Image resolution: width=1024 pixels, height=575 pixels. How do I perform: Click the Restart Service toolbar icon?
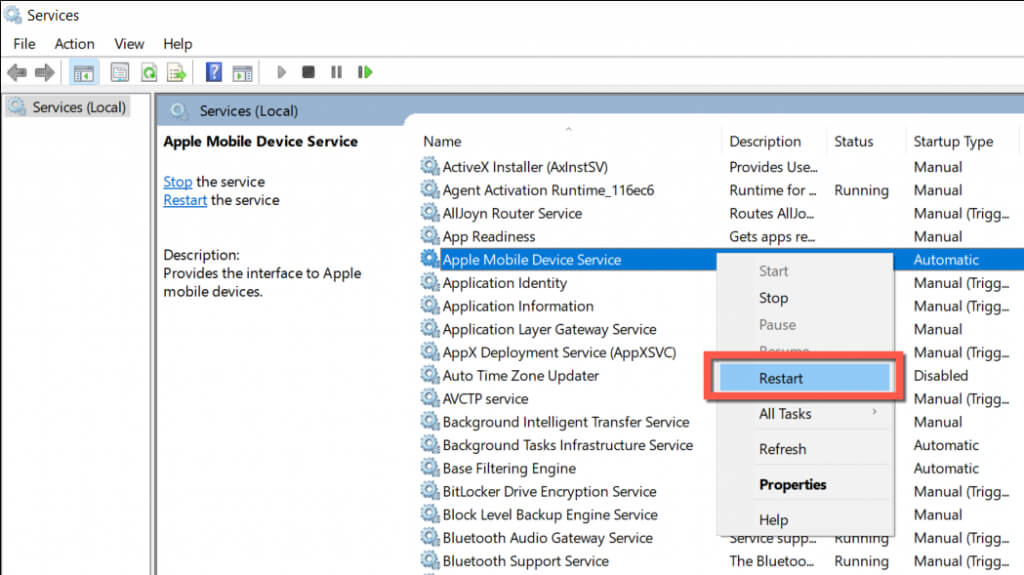click(365, 72)
